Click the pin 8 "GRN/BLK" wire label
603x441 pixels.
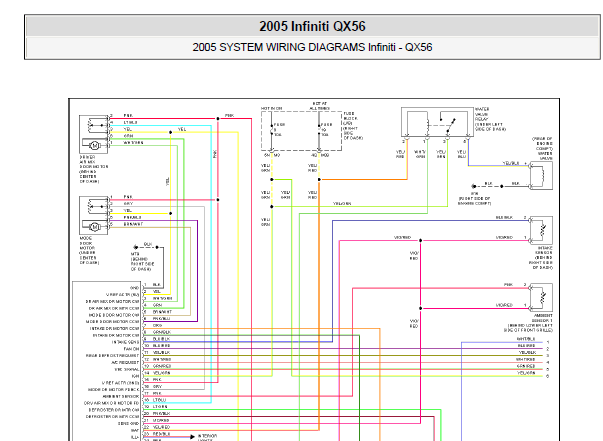(x=162, y=332)
